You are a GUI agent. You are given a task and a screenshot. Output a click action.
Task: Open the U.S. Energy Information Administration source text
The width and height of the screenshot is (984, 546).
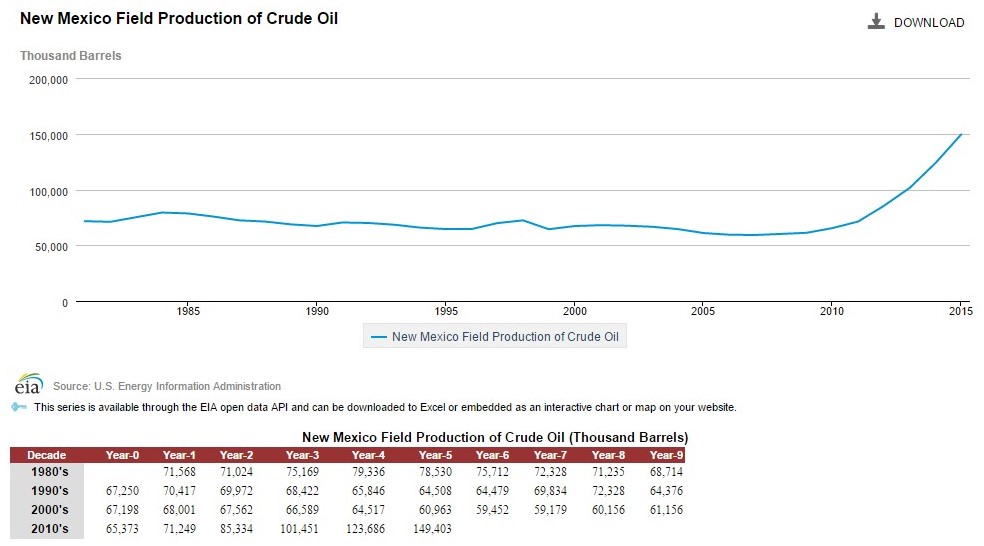(x=167, y=386)
